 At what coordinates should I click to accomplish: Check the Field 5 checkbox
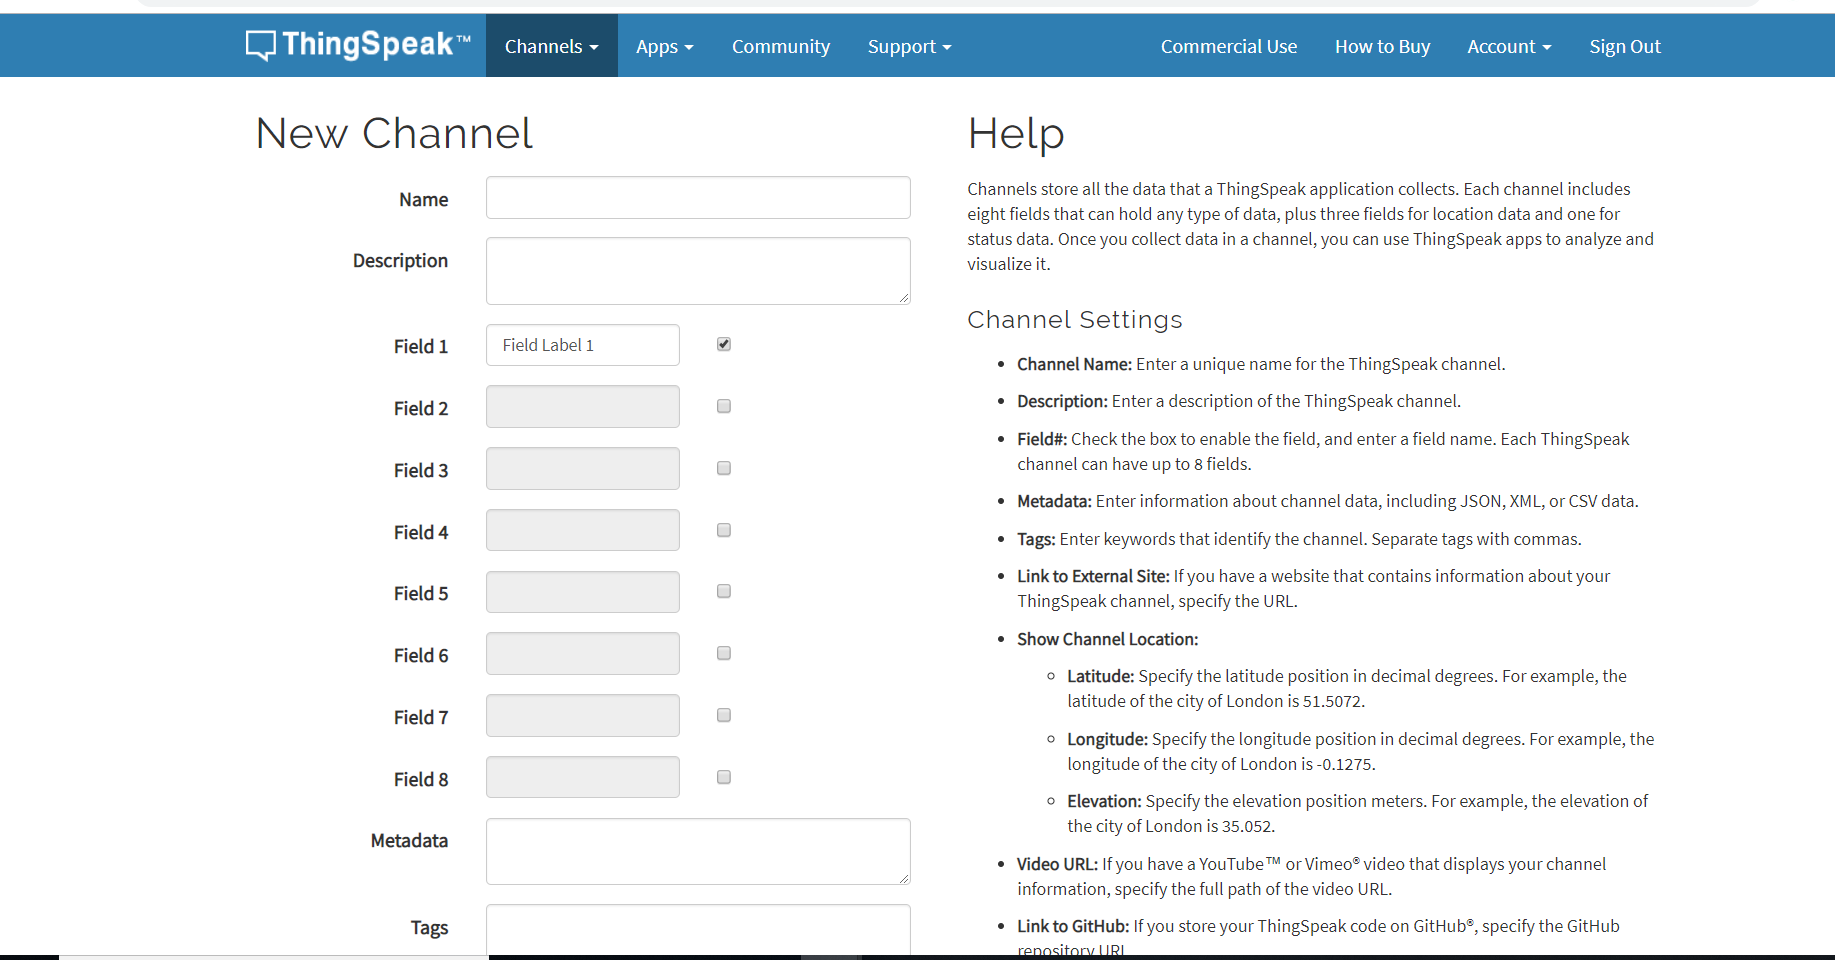click(724, 591)
